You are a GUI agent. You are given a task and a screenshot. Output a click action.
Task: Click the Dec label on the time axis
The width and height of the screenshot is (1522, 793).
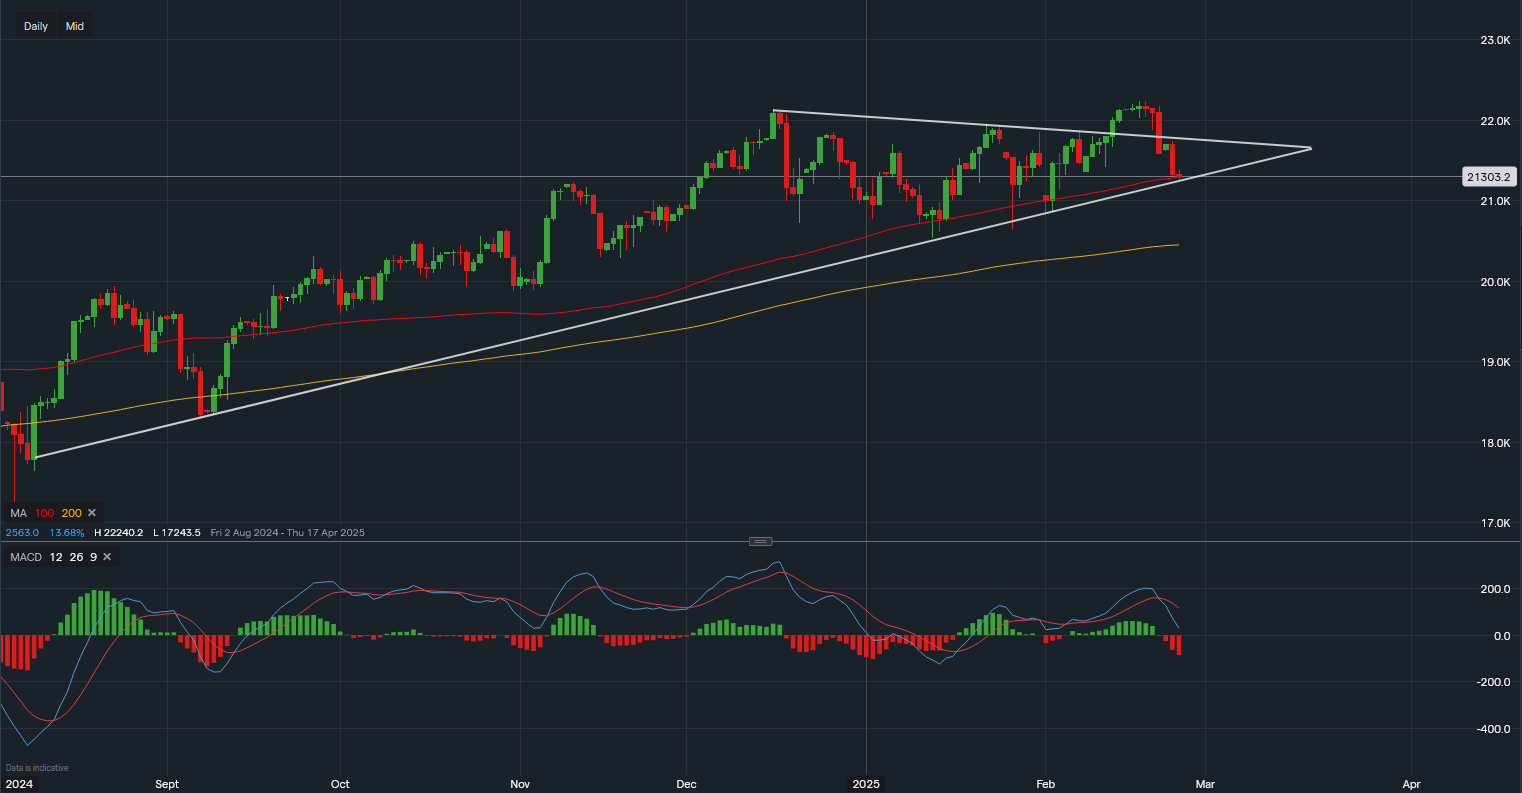[687, 785]
